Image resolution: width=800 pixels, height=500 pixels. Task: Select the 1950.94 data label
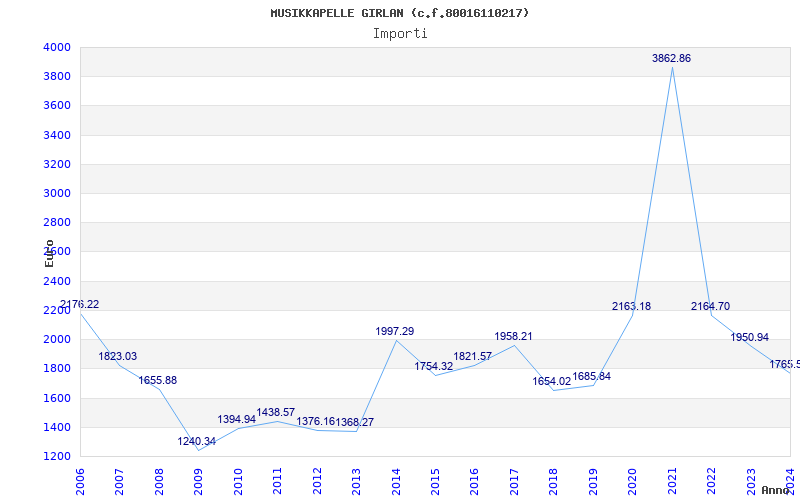[749, 338]
